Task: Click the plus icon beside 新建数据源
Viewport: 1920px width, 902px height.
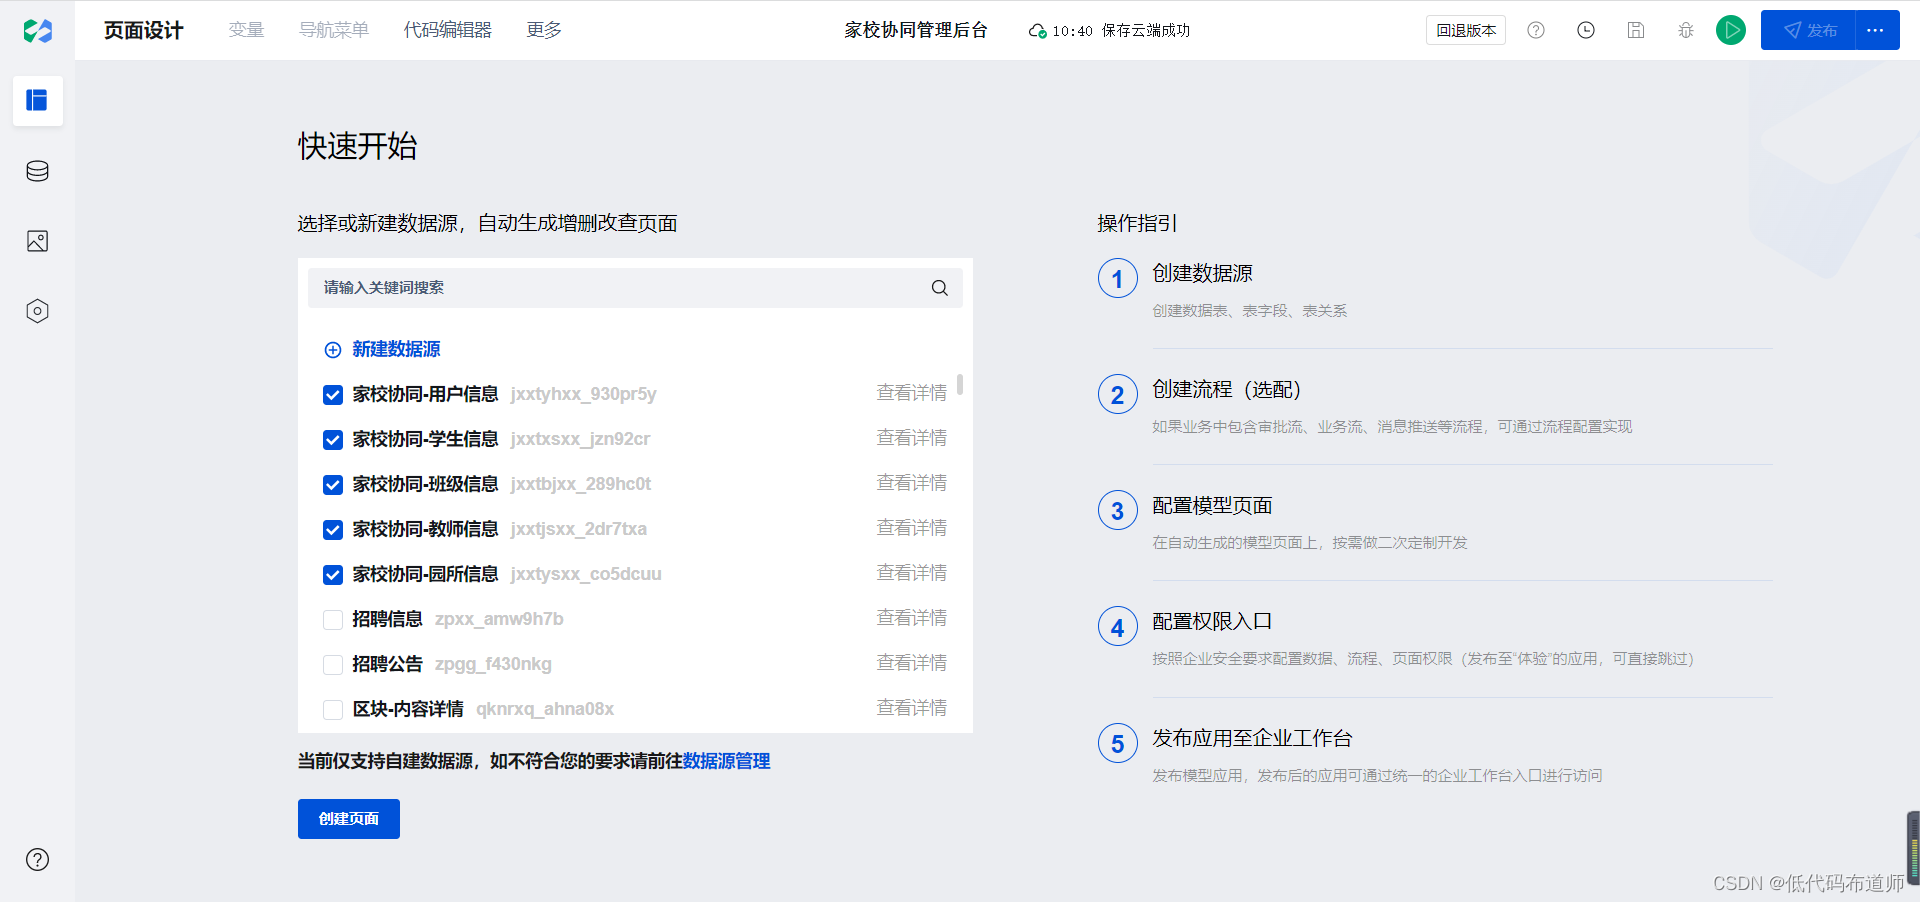Action: (x=333, y=350)
